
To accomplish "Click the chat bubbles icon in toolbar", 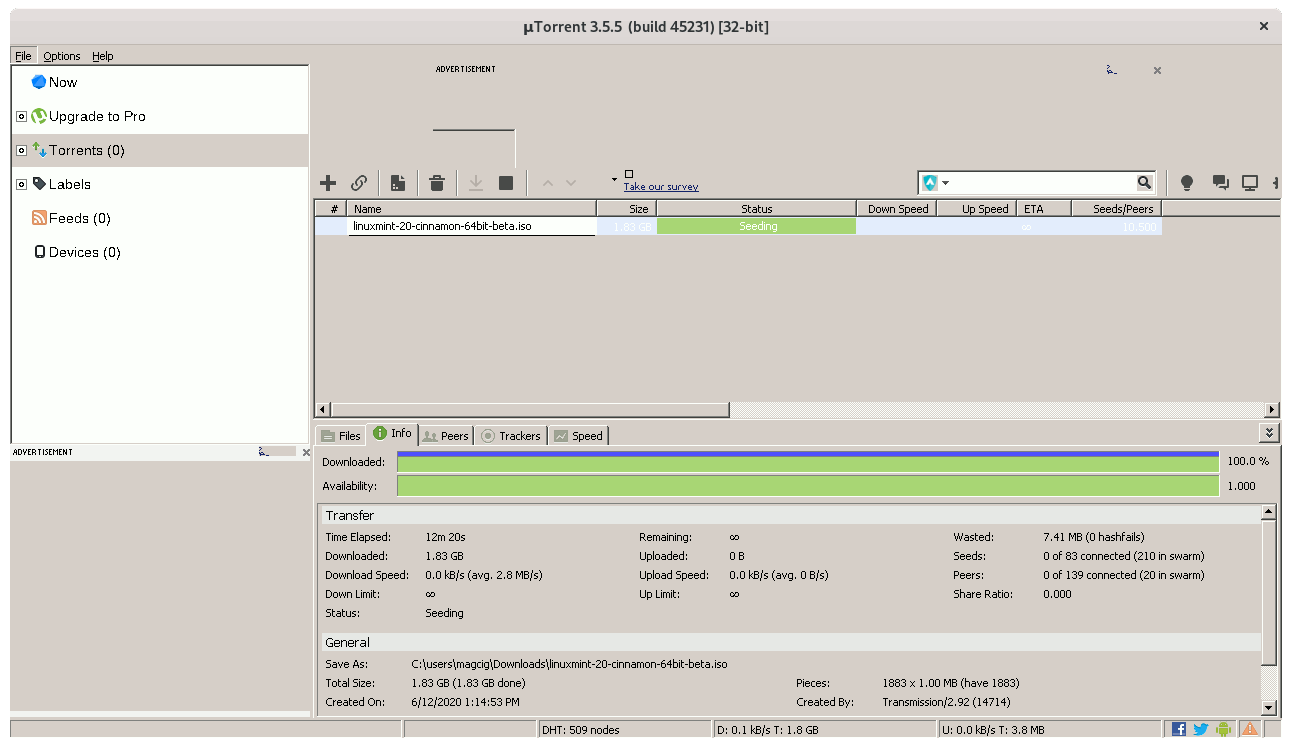I will pos(1220,183).
